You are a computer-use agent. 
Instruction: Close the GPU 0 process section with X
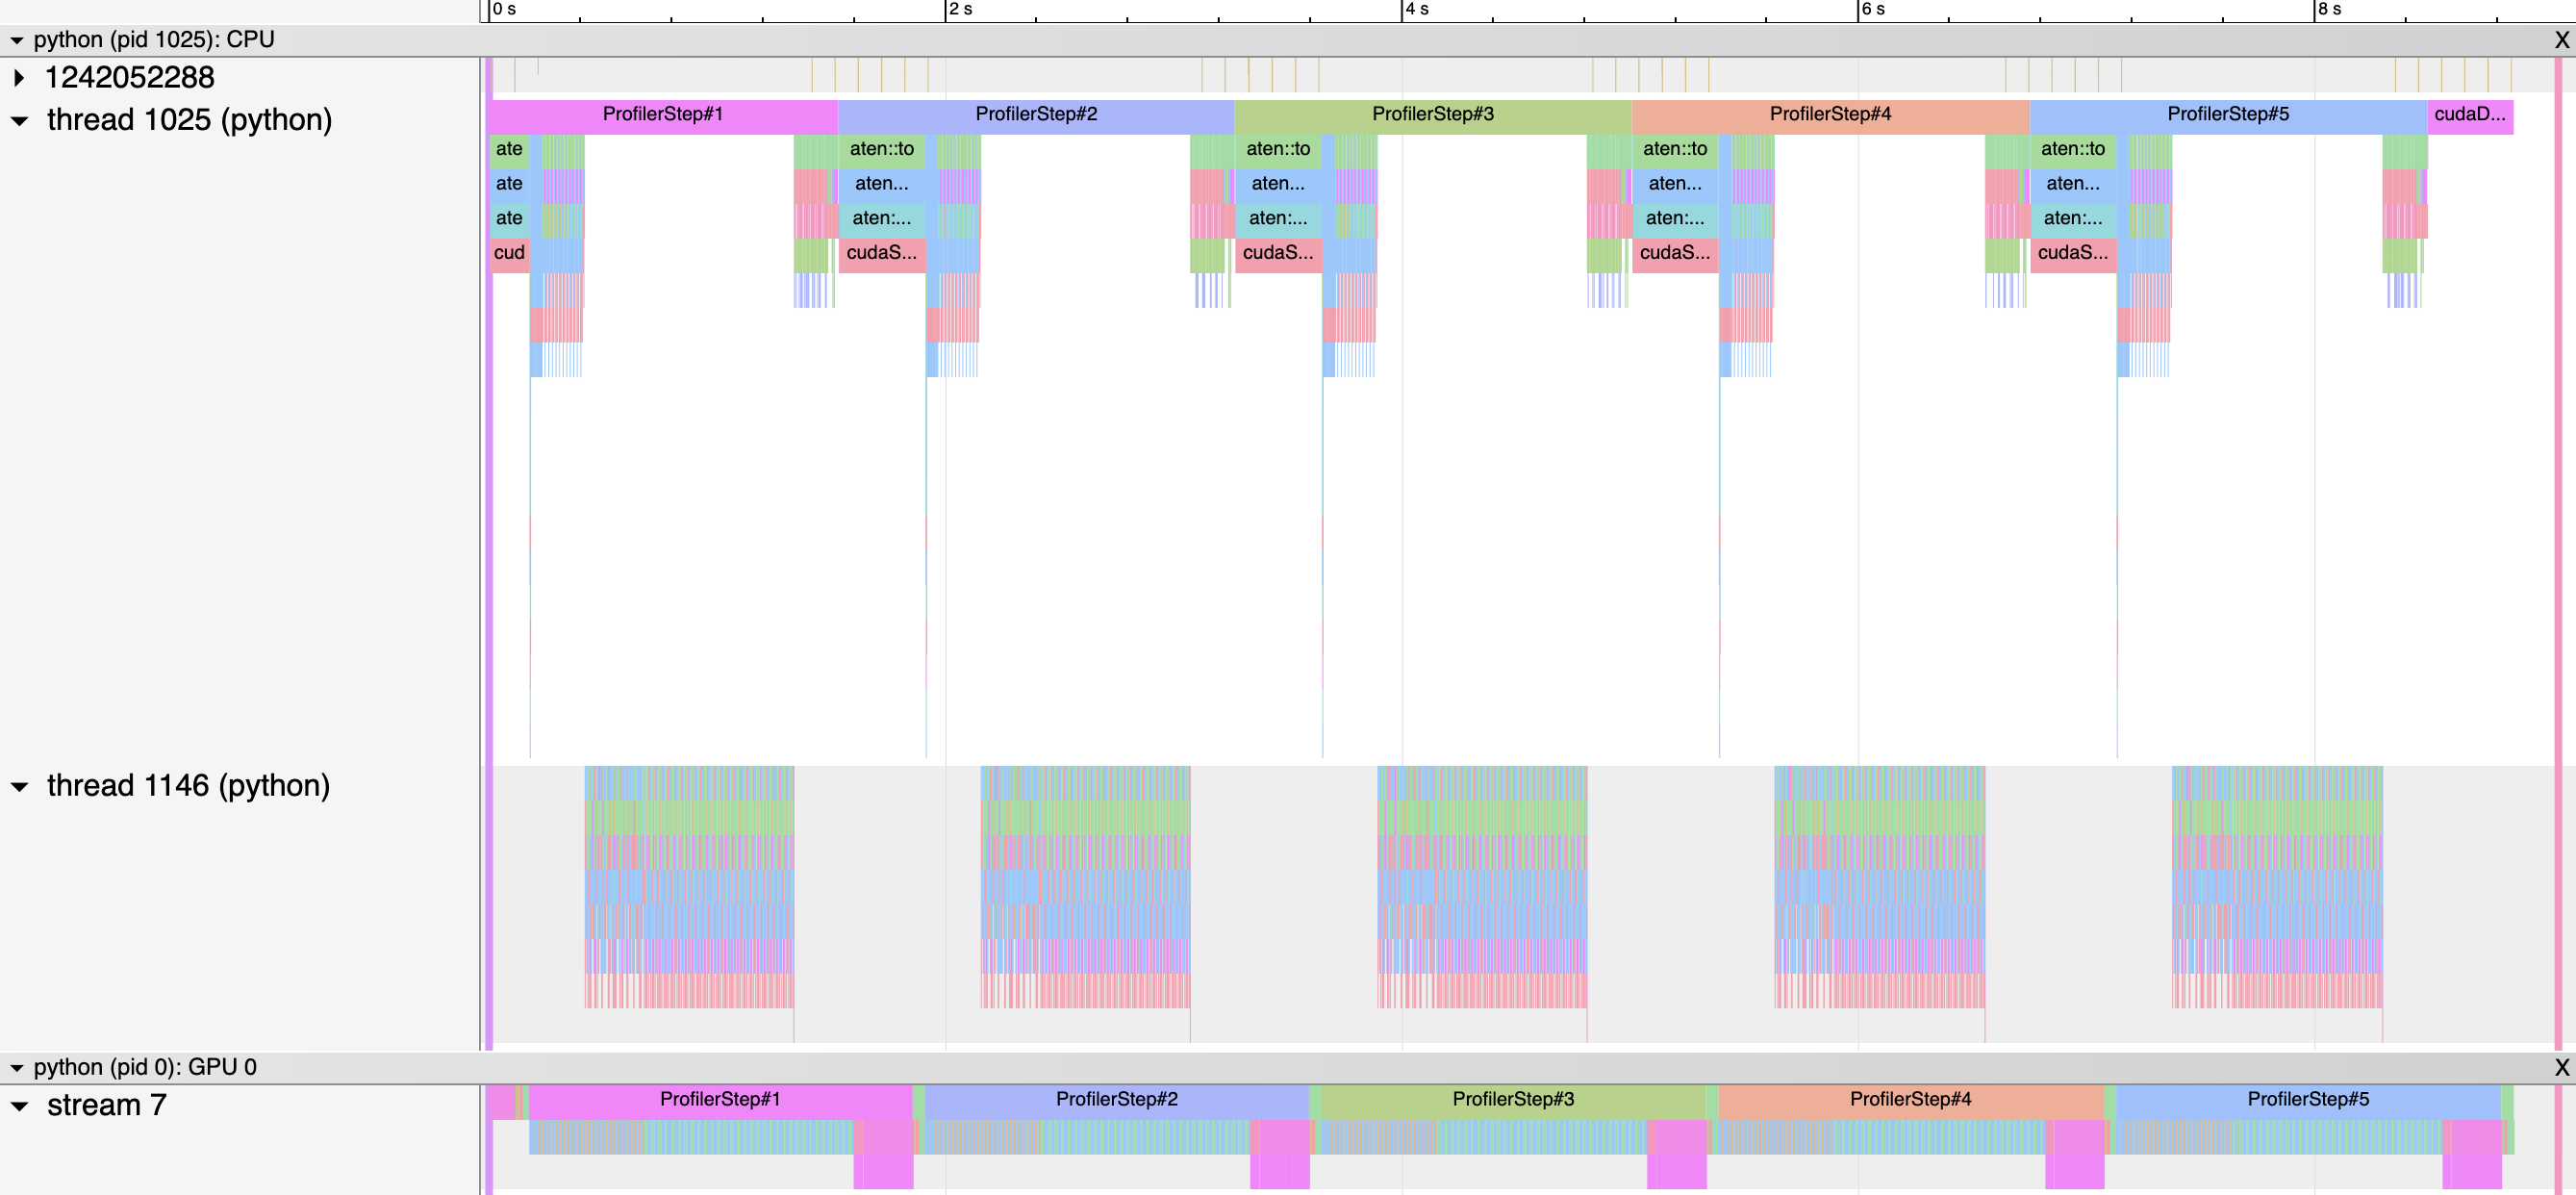[2561, 1067]
